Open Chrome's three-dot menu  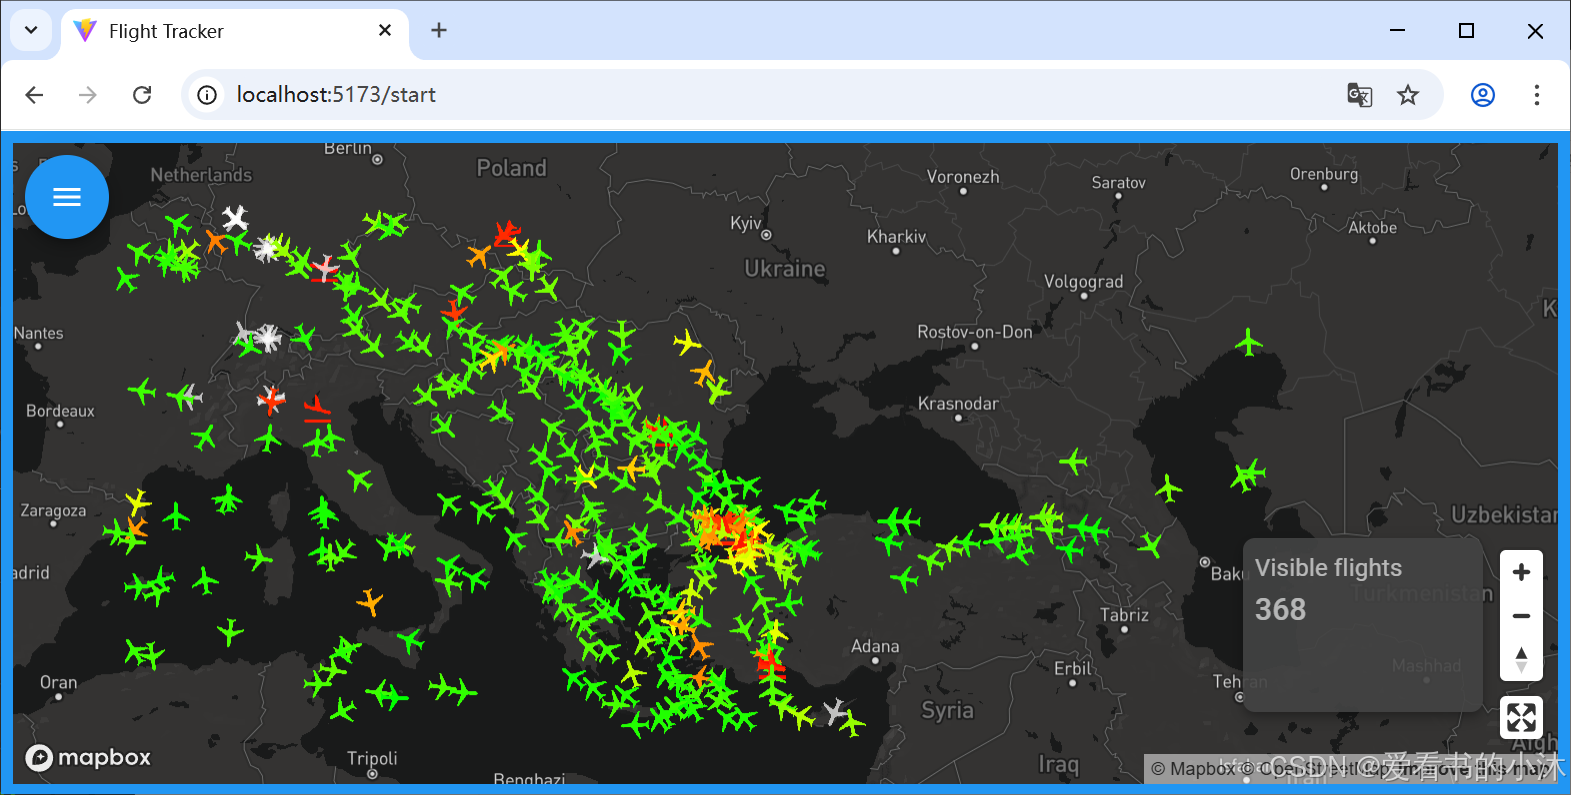pyautogui.click(x=1537, y=94)
